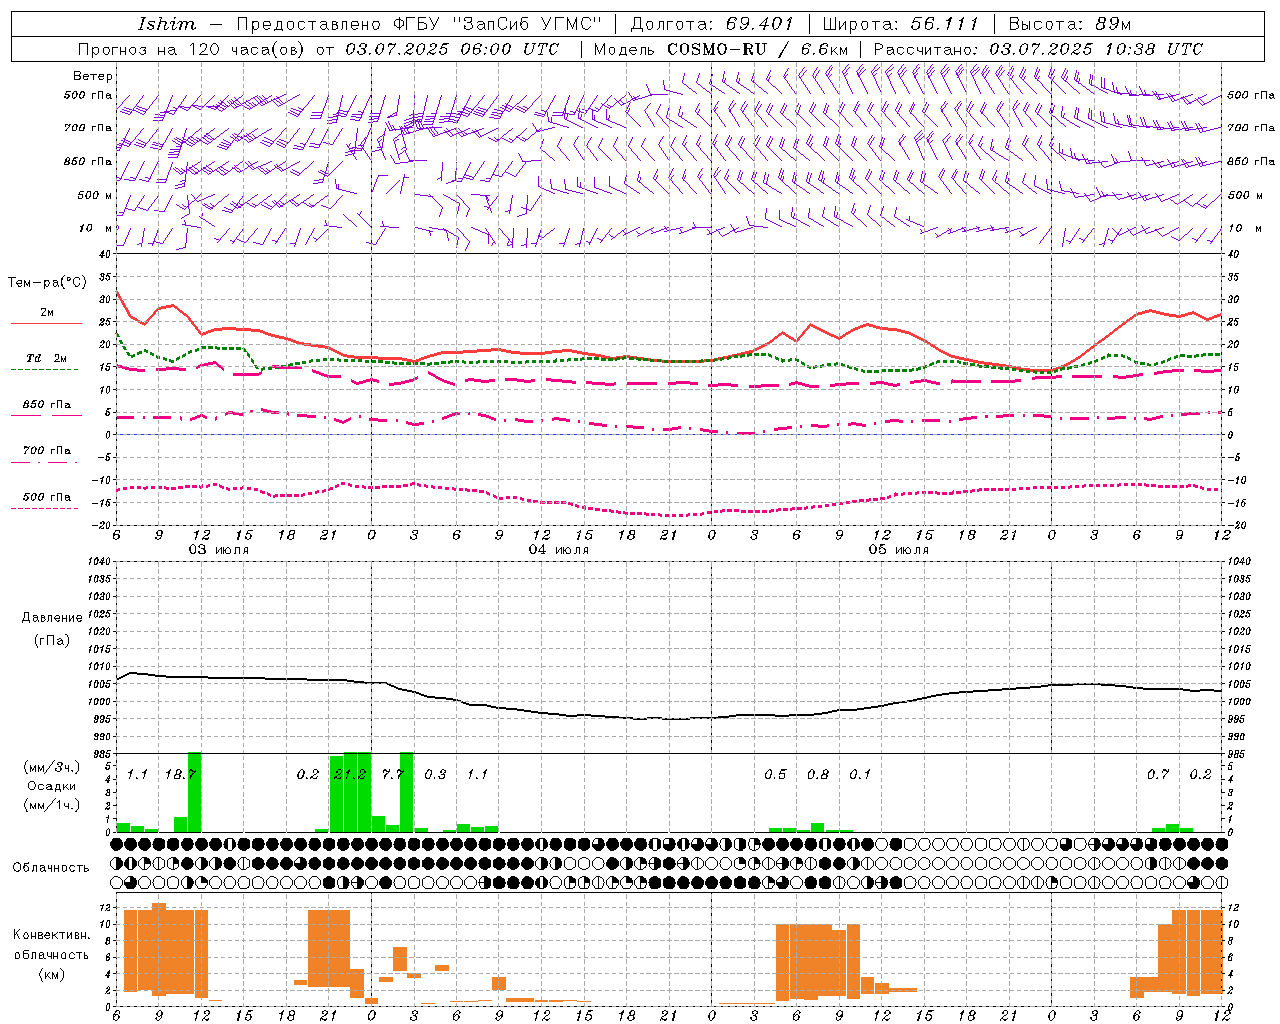Click the model name "COSMO-RU / 6.6км"

point(758,49)
